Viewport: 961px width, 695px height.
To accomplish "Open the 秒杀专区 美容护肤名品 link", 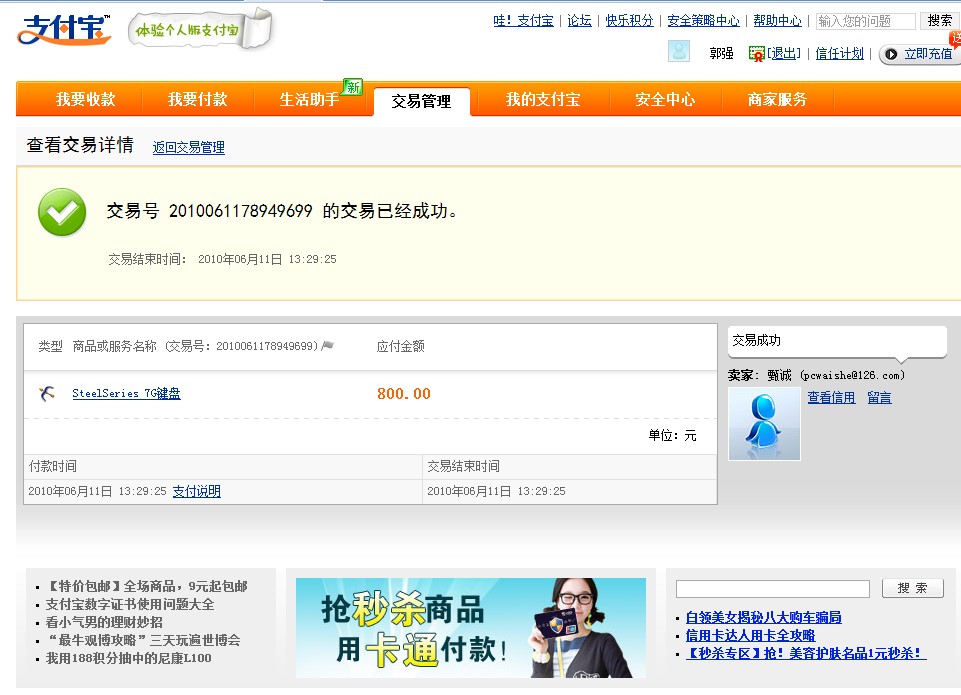I will click(806, 653).
